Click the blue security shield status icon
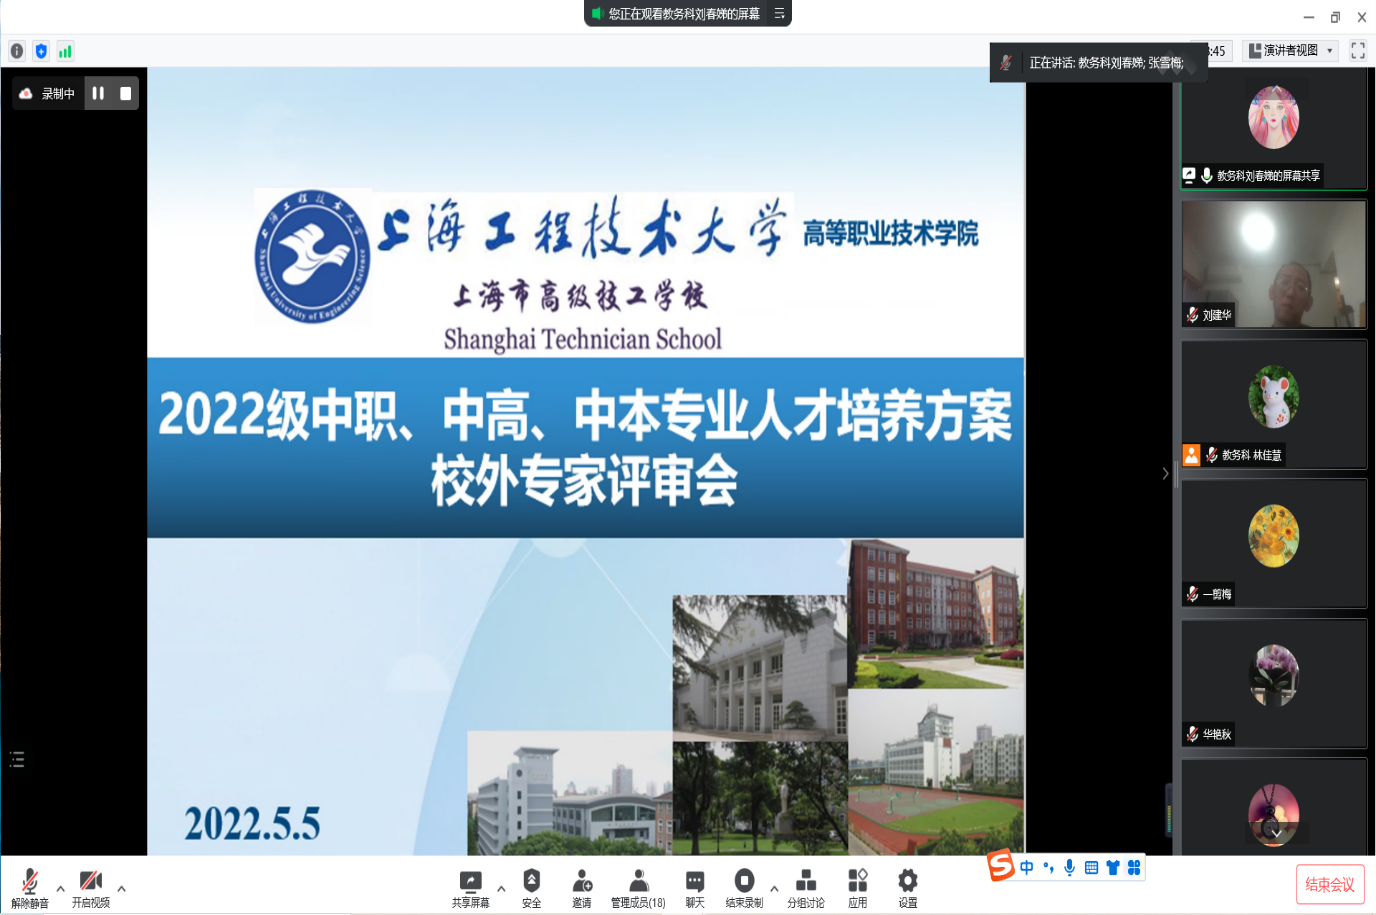 click(x=41, y=51)
